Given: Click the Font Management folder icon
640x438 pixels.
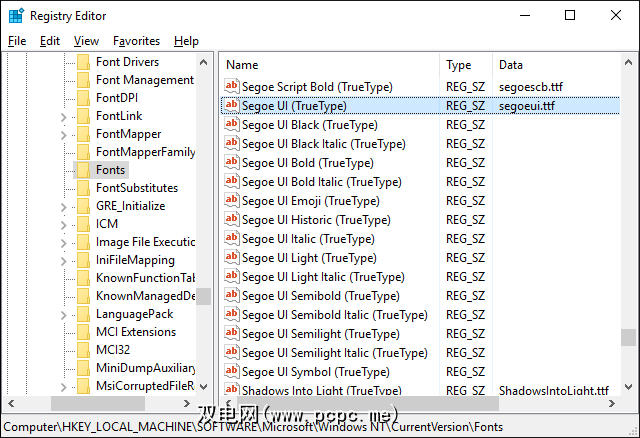Looking at the screenshot, I should [83, 80].
